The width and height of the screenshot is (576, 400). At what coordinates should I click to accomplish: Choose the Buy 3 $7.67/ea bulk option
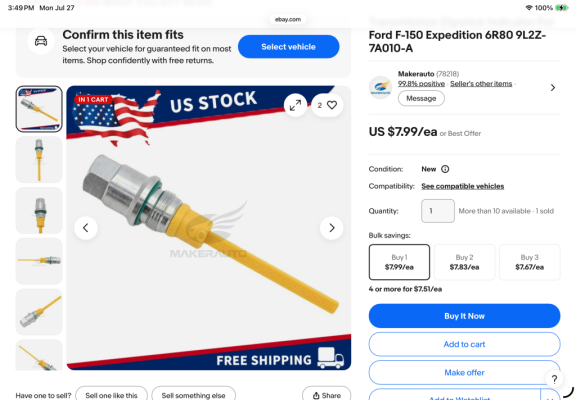(529, 262)
